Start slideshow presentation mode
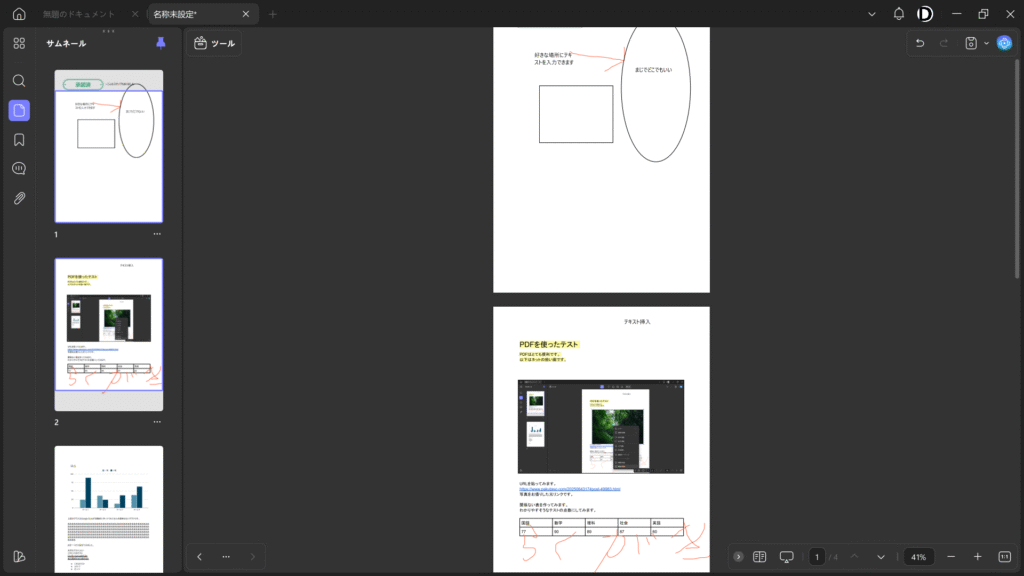Screen dimensions: 1024x576 (x=786, y=556)
